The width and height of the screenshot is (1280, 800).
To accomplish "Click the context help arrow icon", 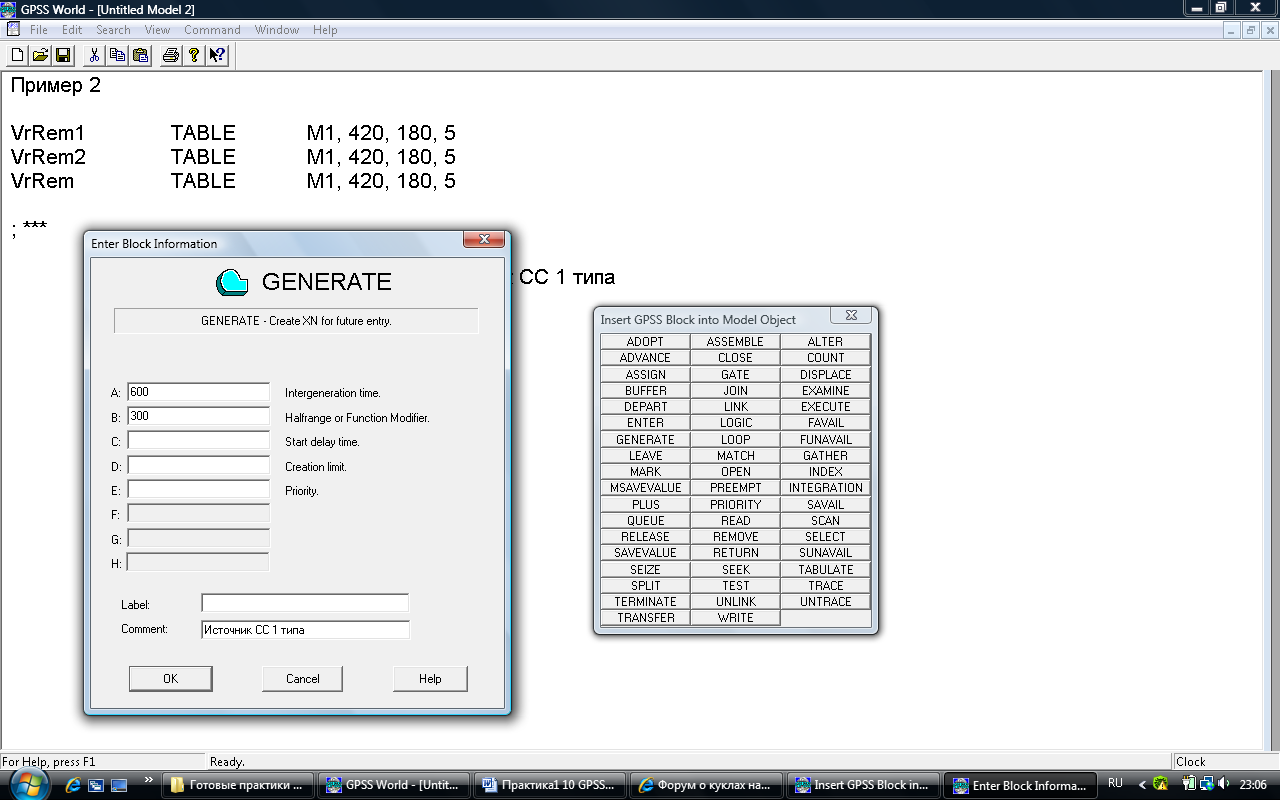I will [217, 55].
